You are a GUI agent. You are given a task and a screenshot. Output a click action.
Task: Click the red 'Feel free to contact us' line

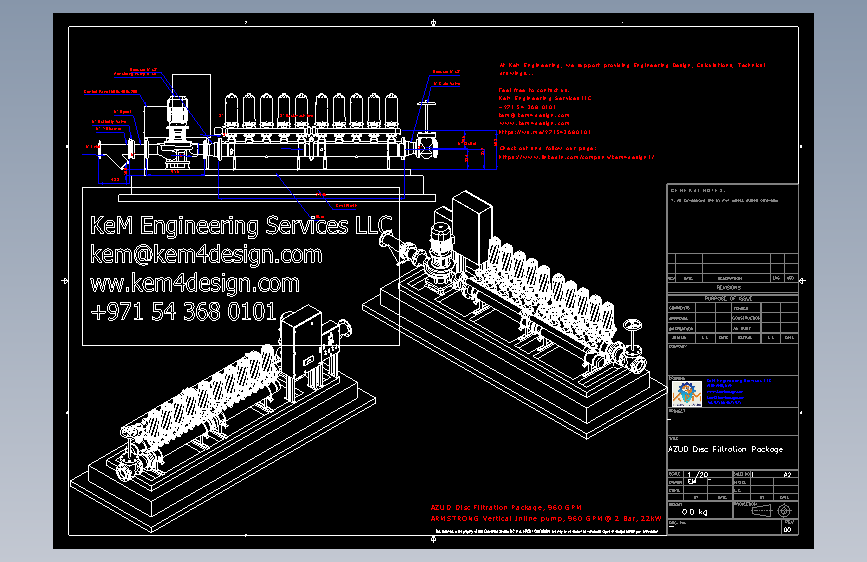click(534, 90)
